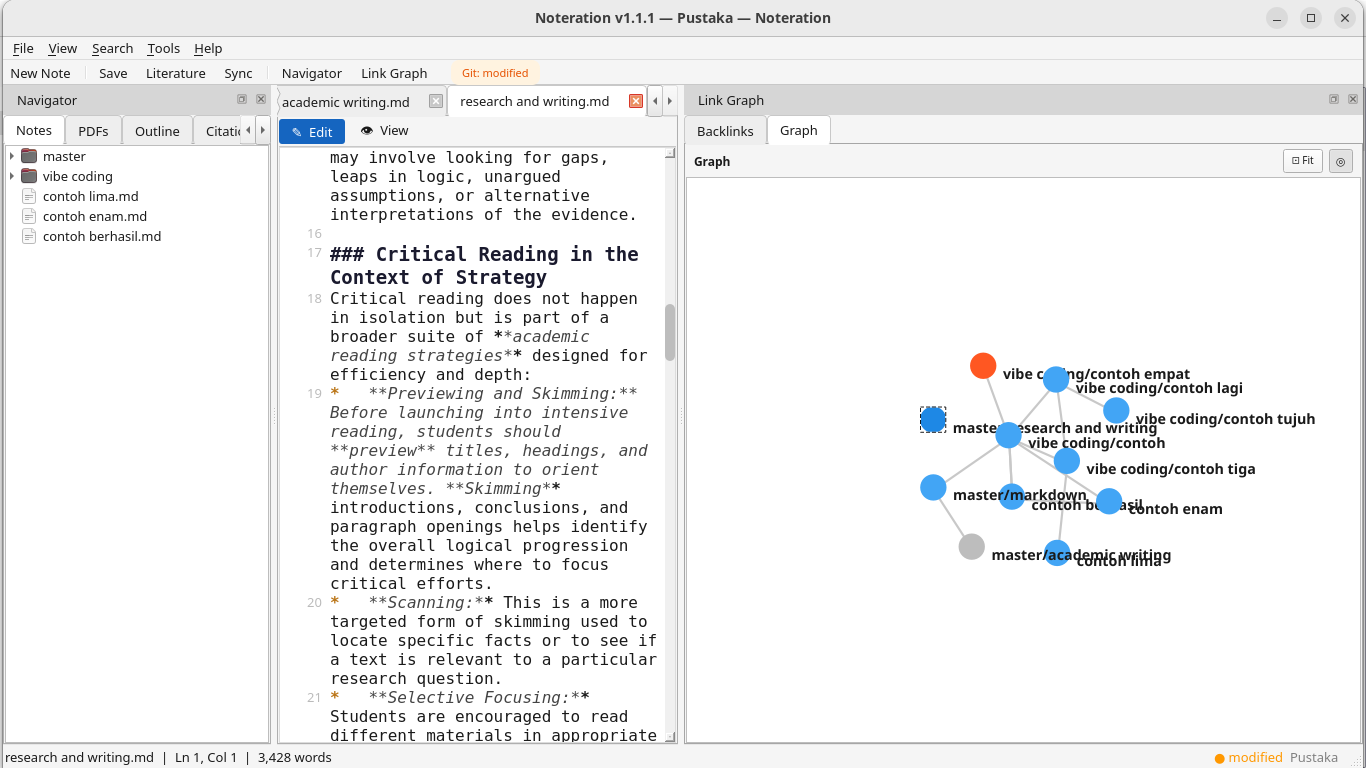Screen dimensions: 1366x768
Task: Click Ln 1, Col 1 indicator
Action: [206, 757]
